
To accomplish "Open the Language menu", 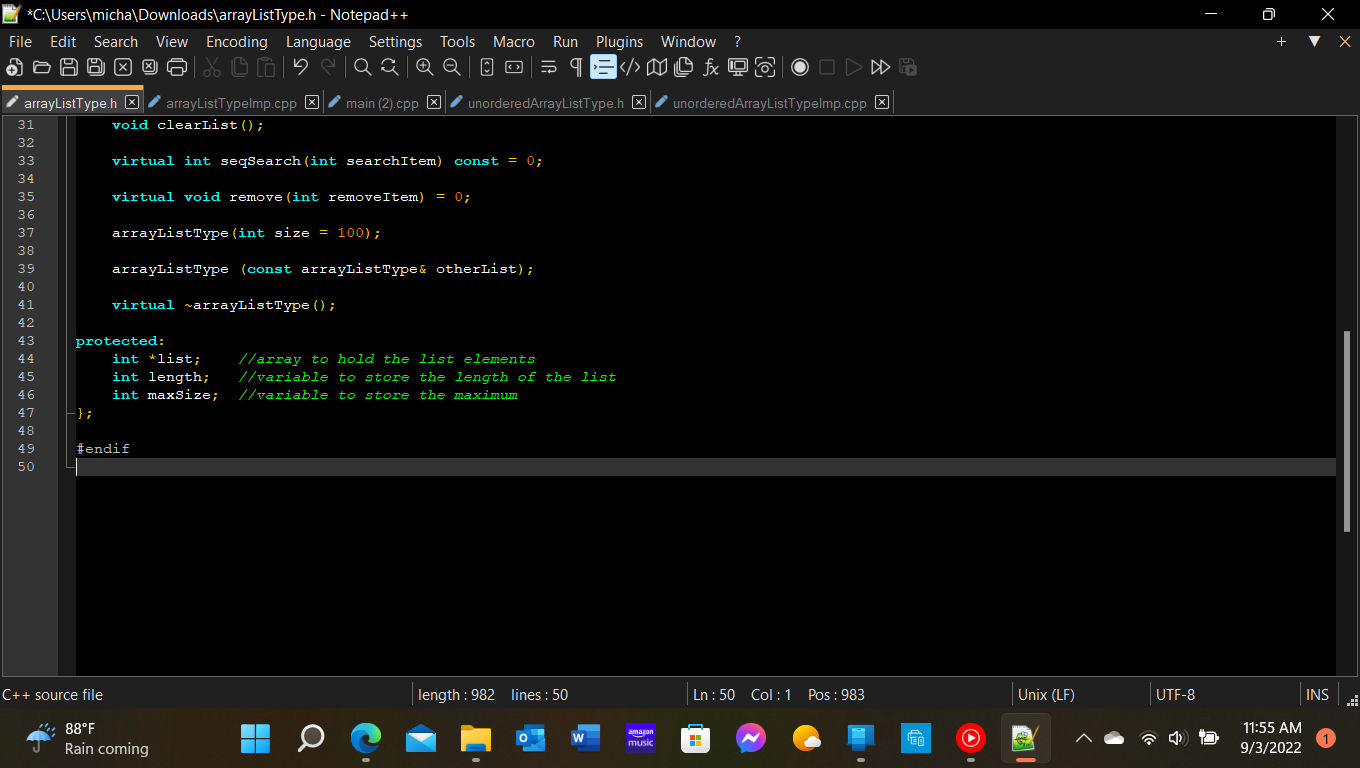I will 318,41.
